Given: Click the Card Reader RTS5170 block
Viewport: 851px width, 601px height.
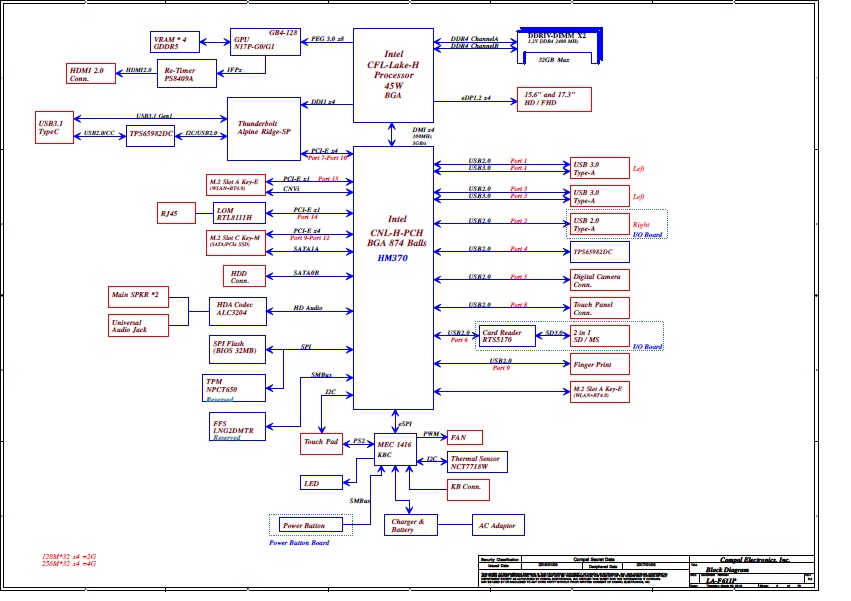Looking at the screenshot, I should click(507, 336).
